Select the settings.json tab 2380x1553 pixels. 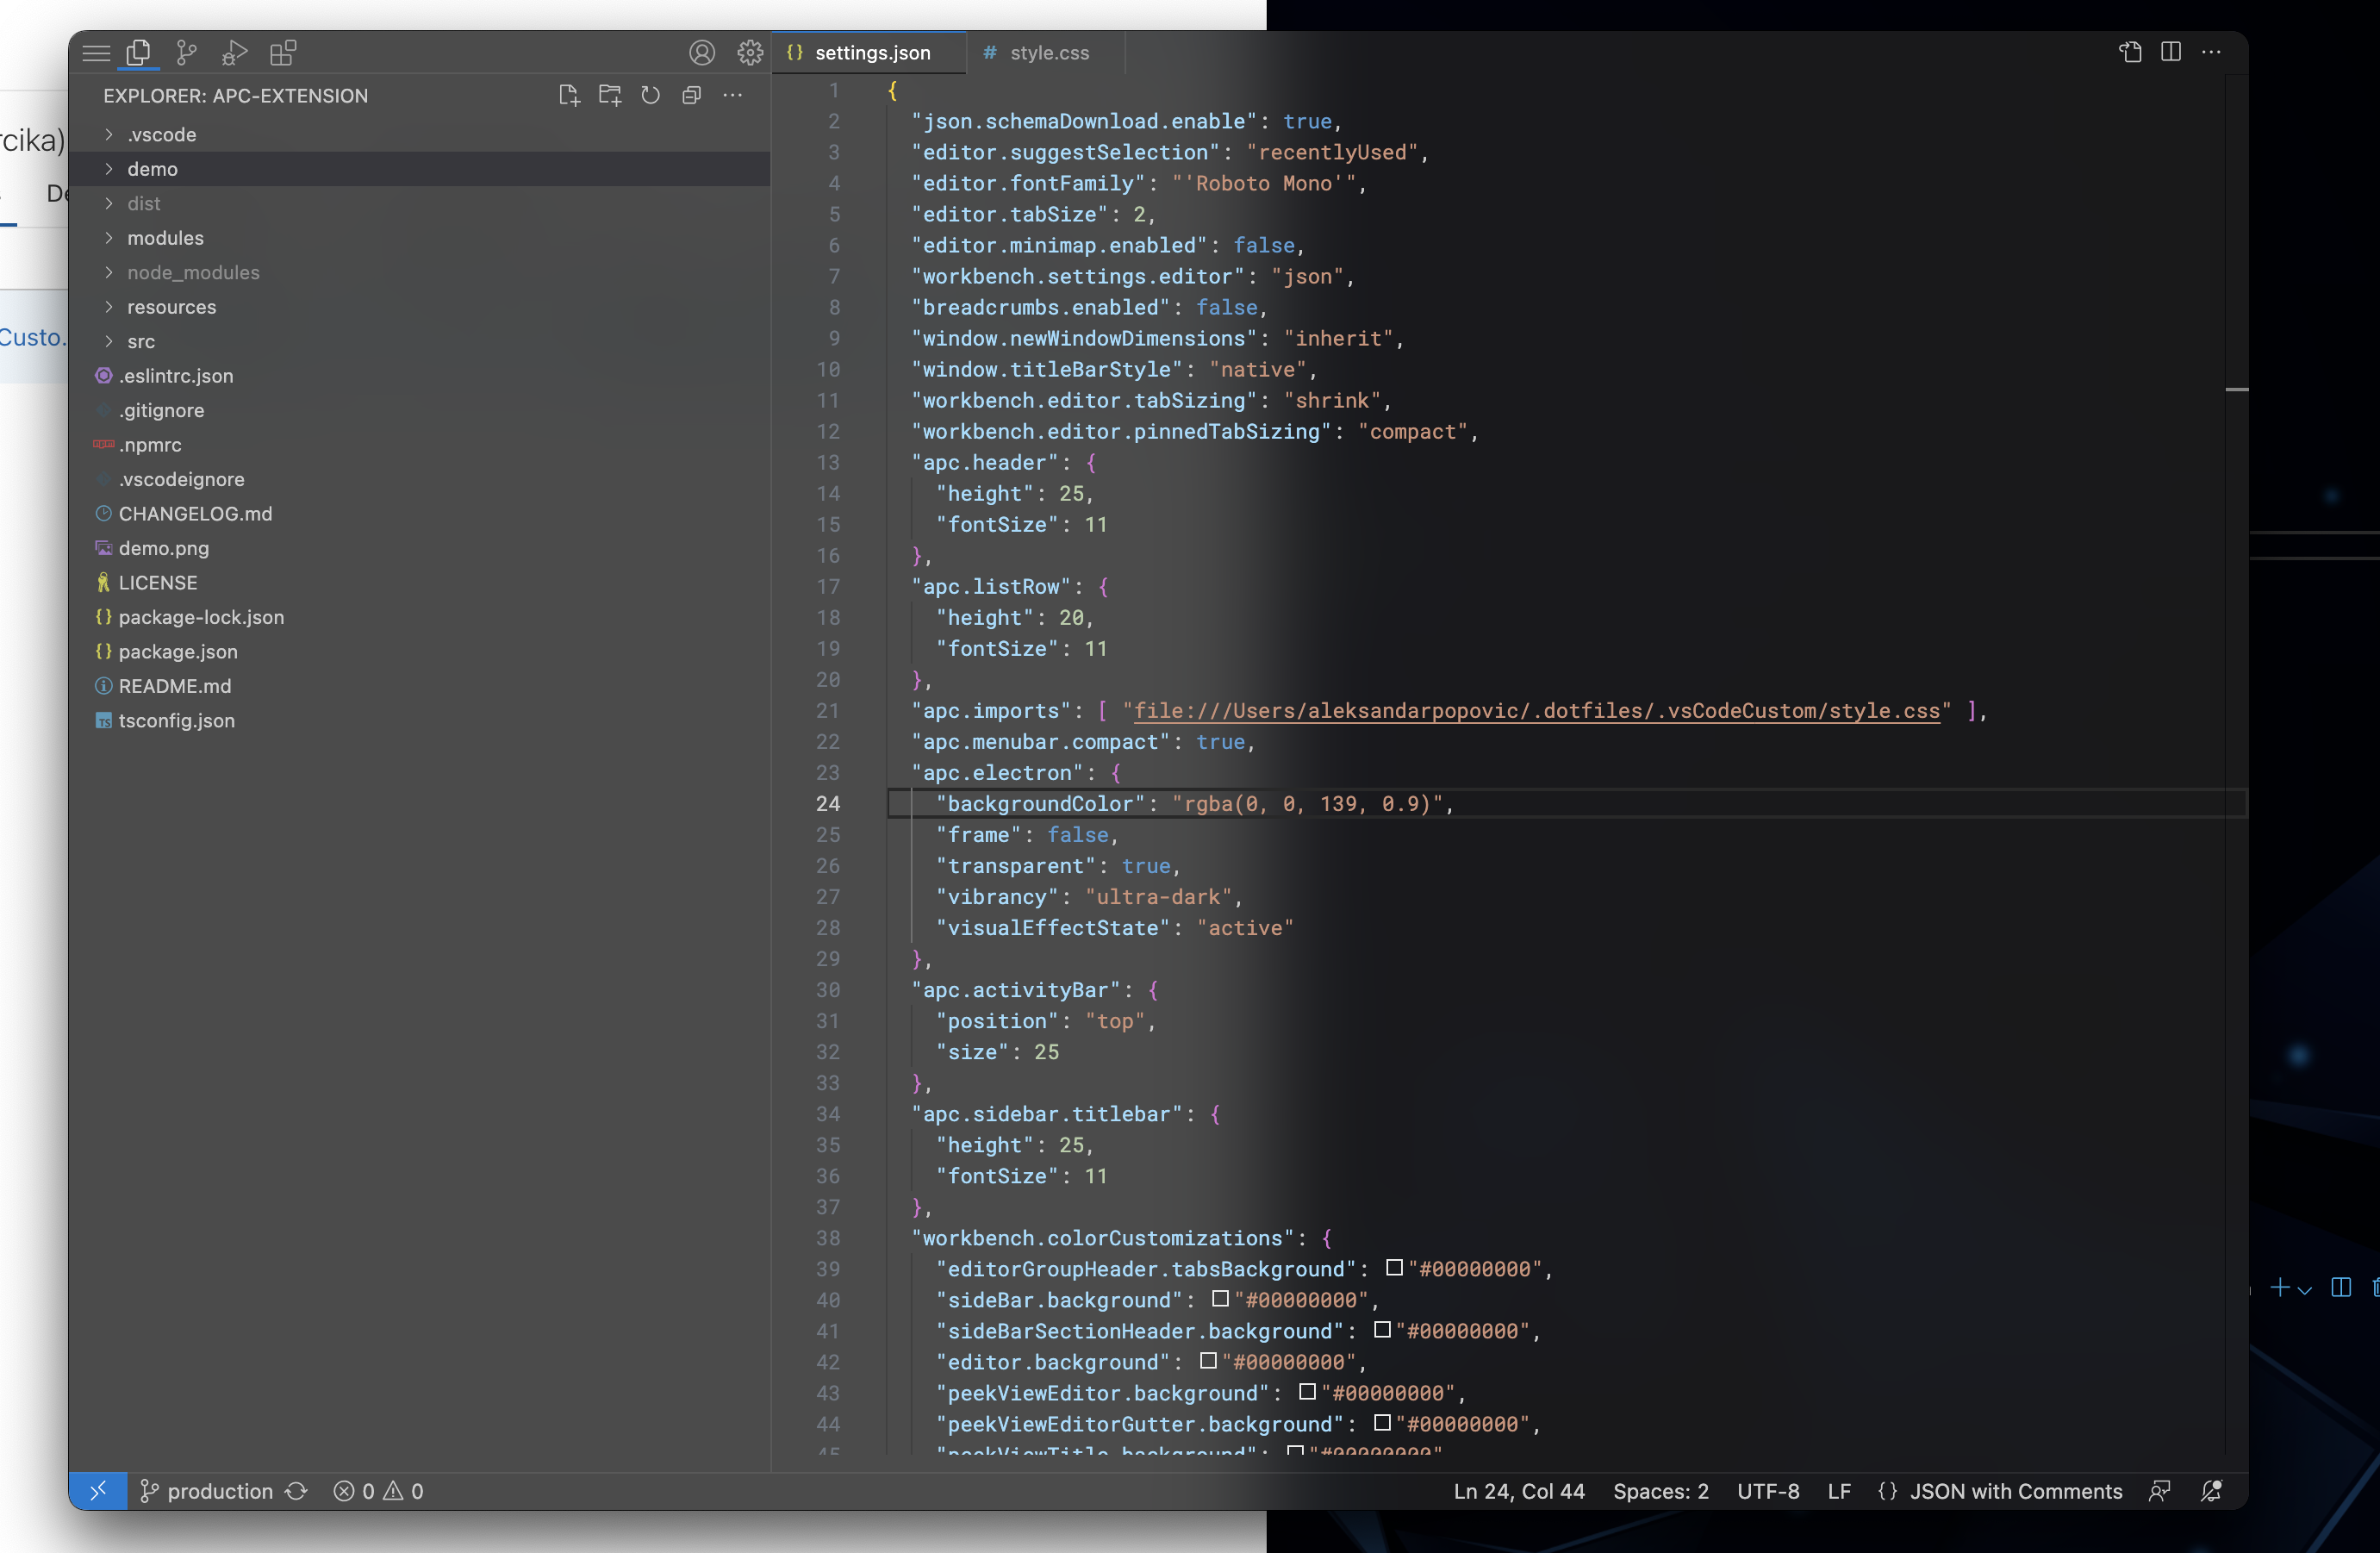(x=872, y=52)
